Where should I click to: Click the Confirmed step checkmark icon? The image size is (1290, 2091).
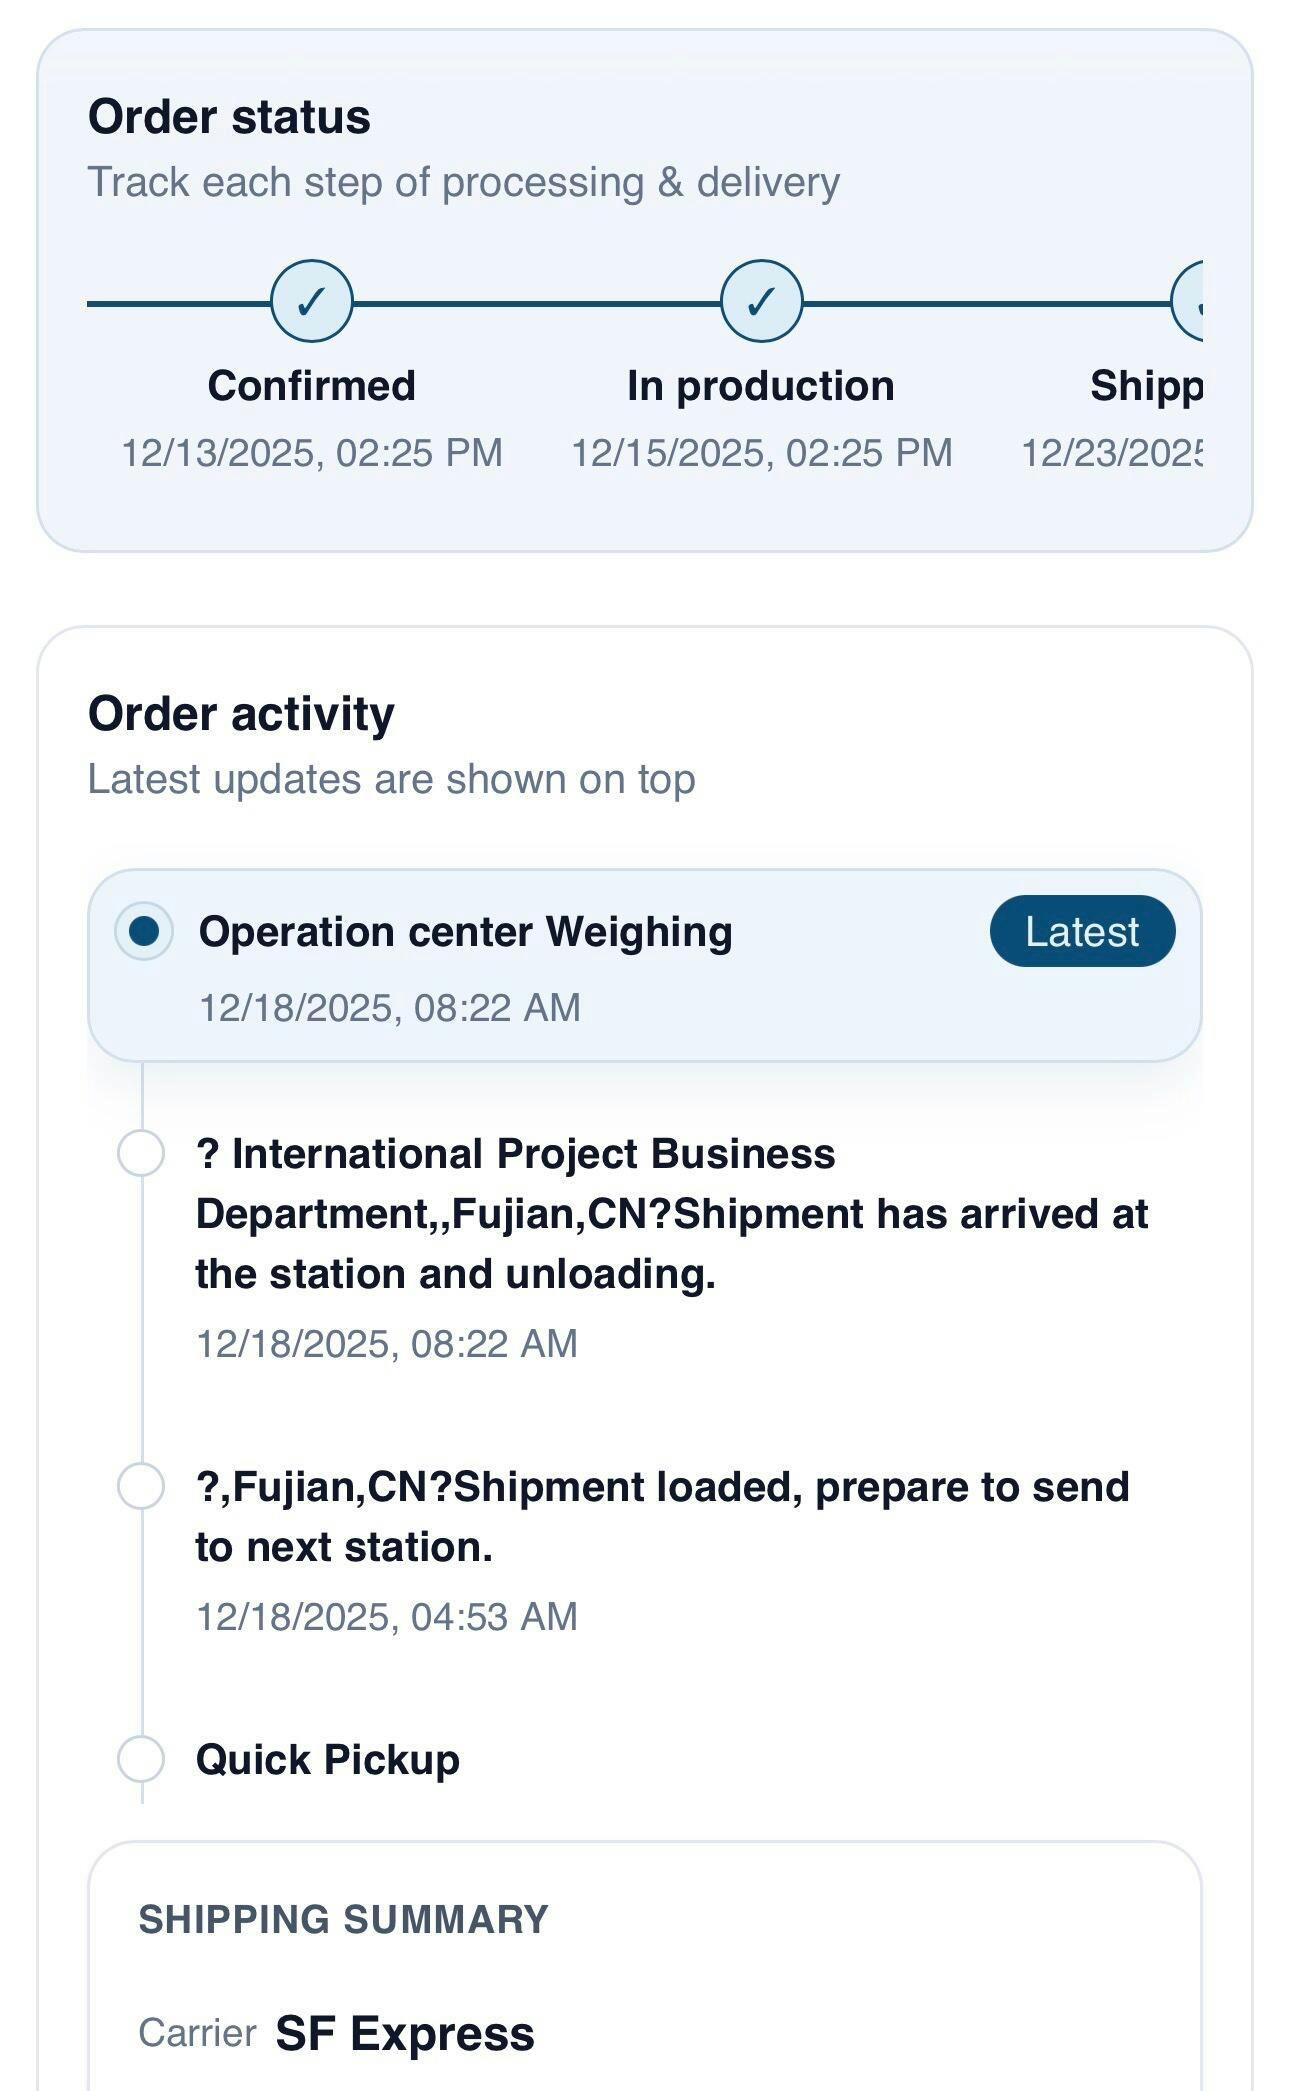312,301
